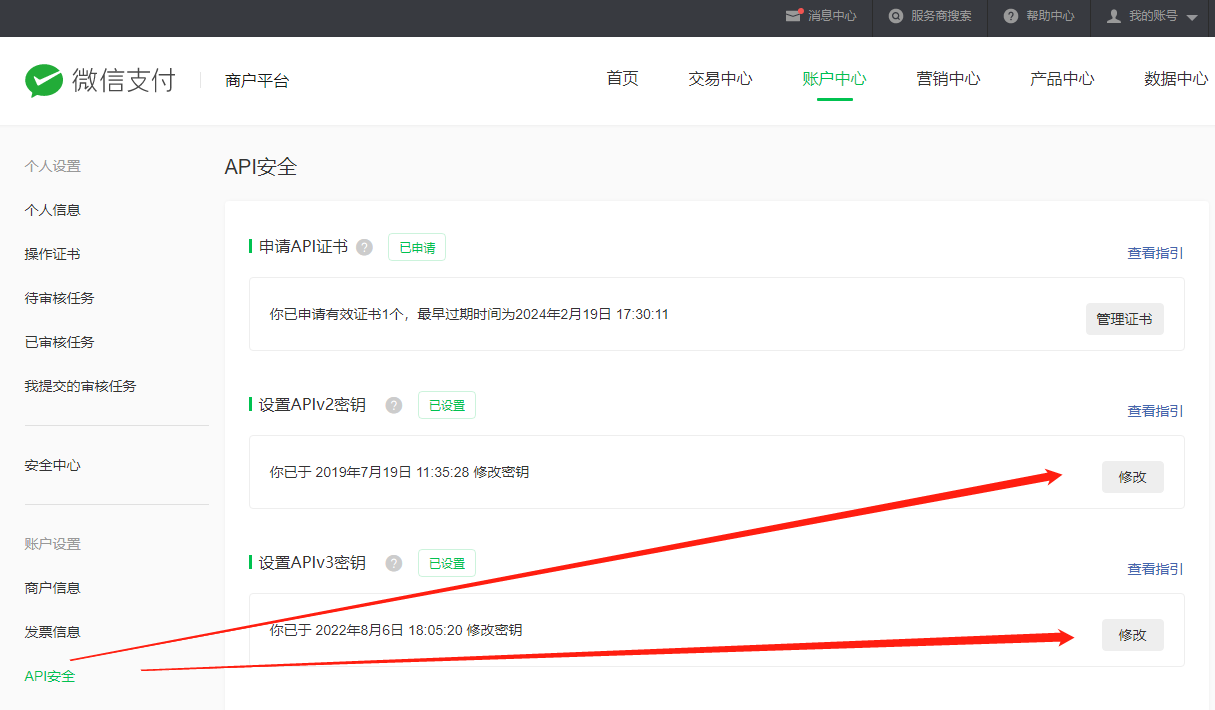Click the 商户平台 label
The height and width of the screenshot is (710, 1215).
point(257,81)
